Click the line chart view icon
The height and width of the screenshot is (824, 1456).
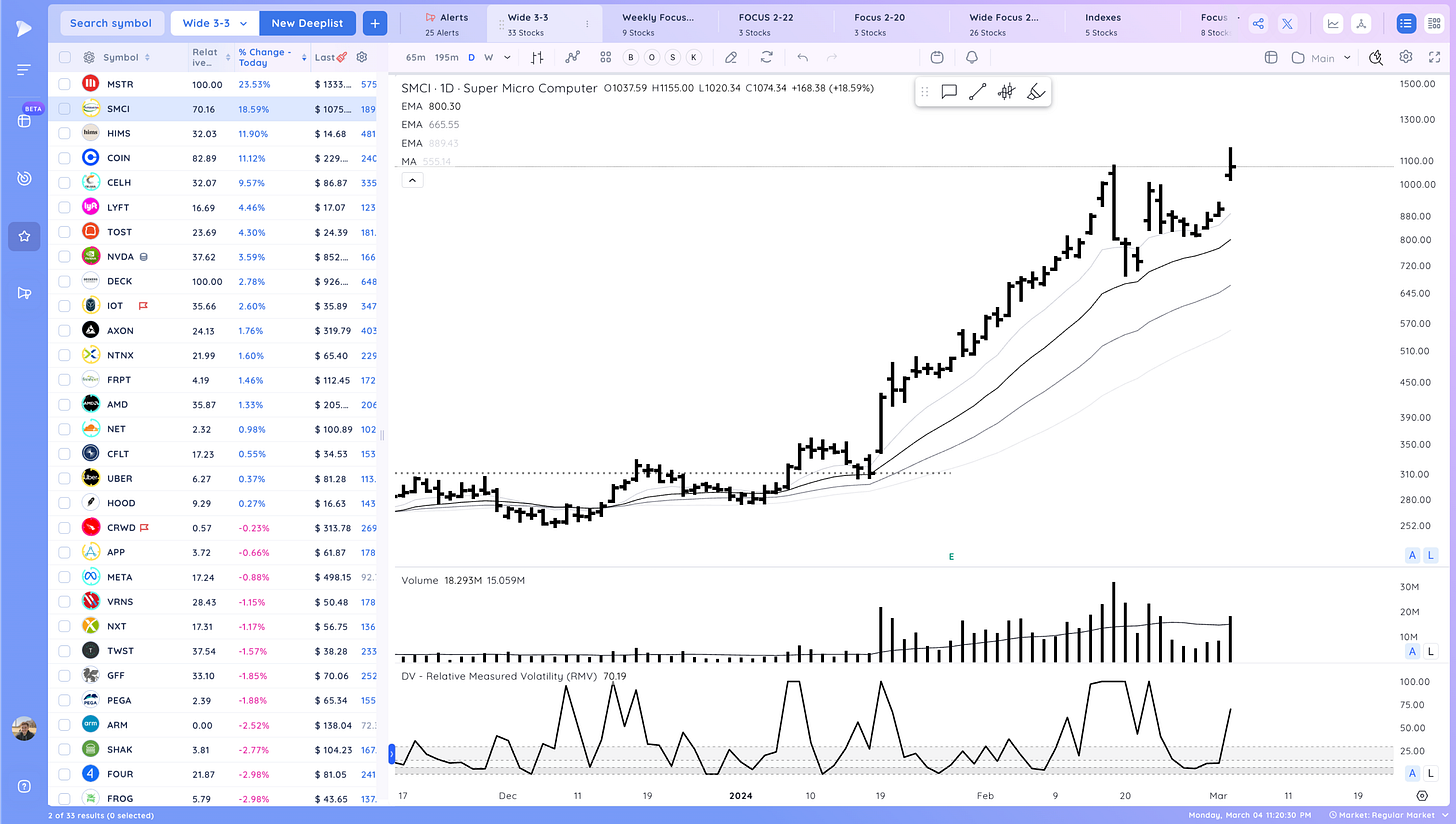1333,24
